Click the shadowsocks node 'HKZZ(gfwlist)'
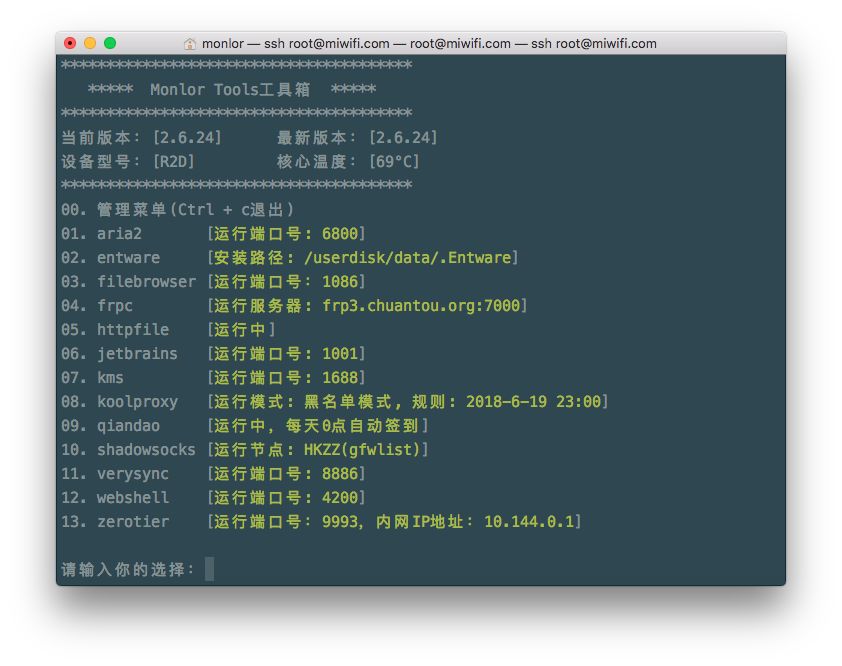 click(362, 450)
